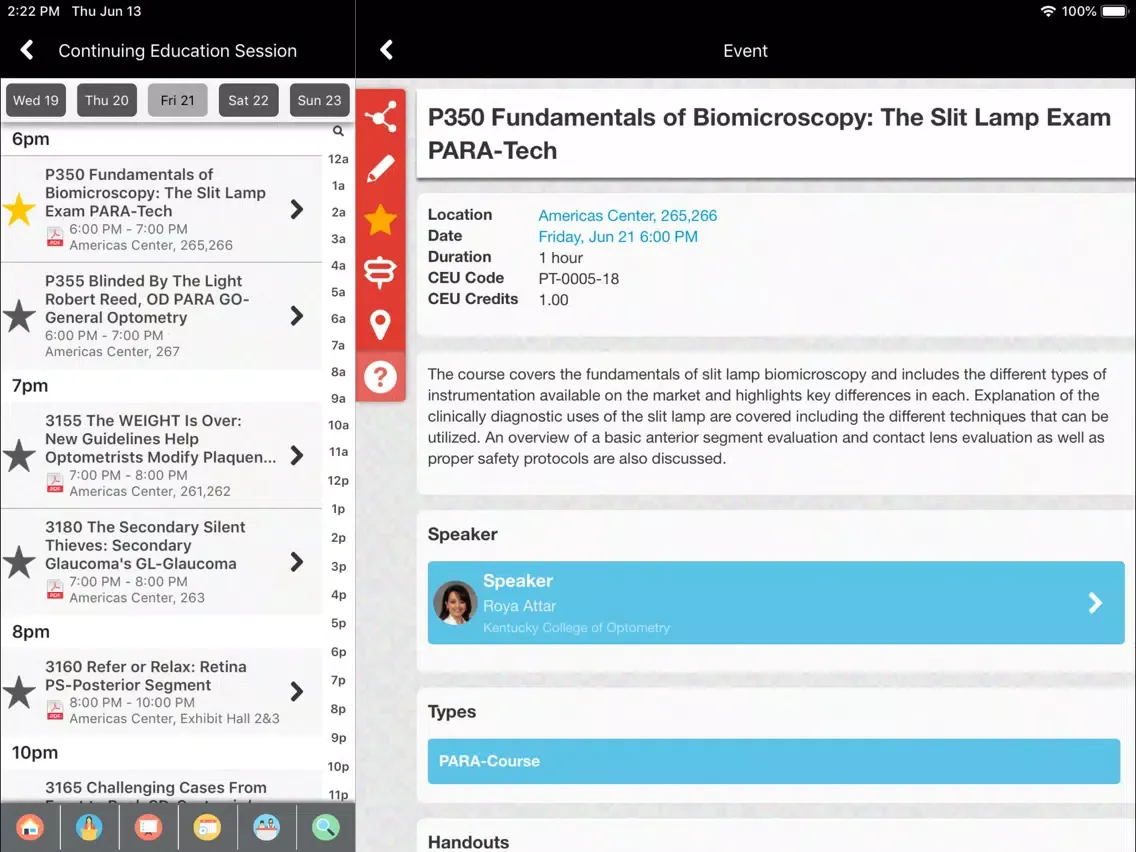The height and width of the screenshot is (852, 1136).
Task: Star the 3160 Refer or Relax session
Action: 20,692
